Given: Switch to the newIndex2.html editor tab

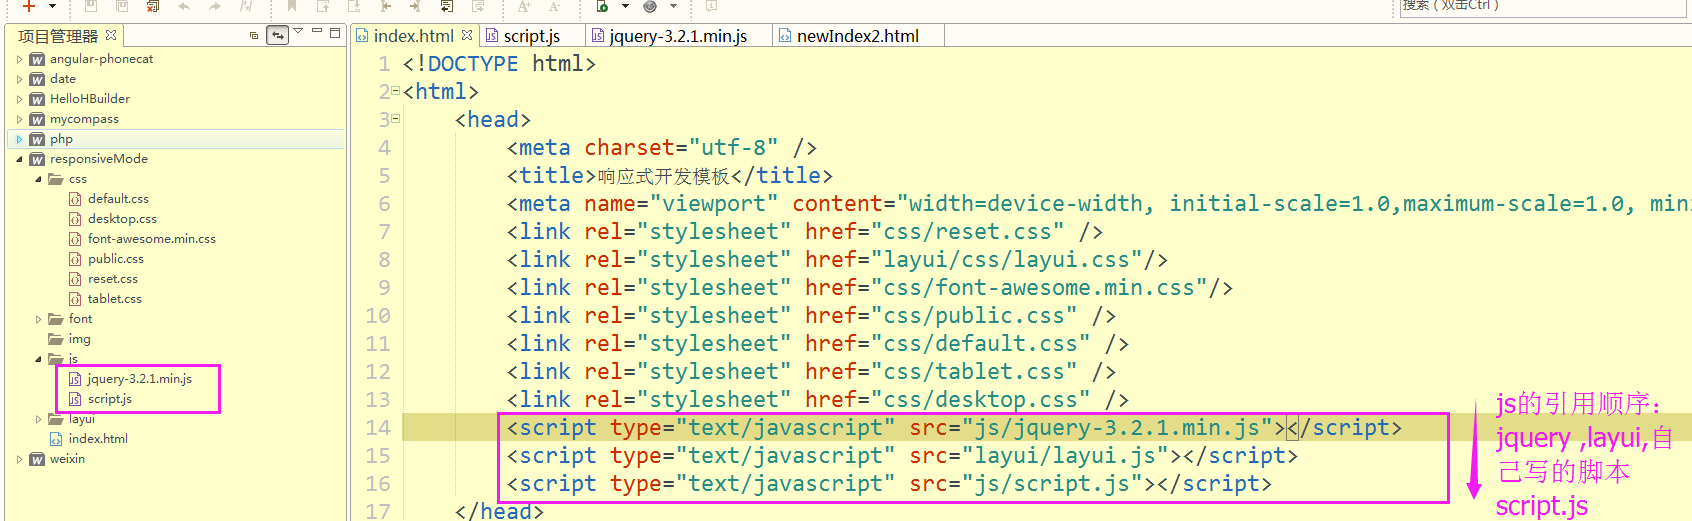Looking at the screenshot, I should pyautogui.click(x=857, y=36).
